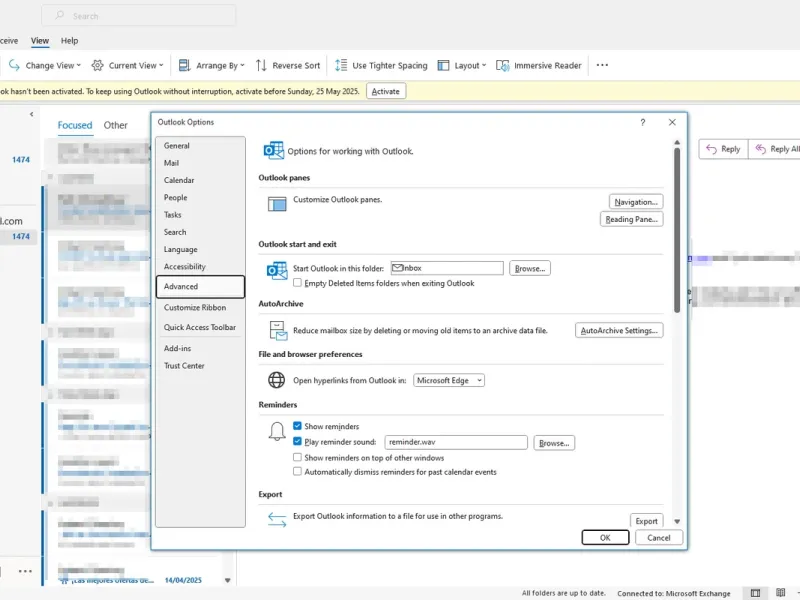Click the Reverse Sort arrows icon

(261, 65)
